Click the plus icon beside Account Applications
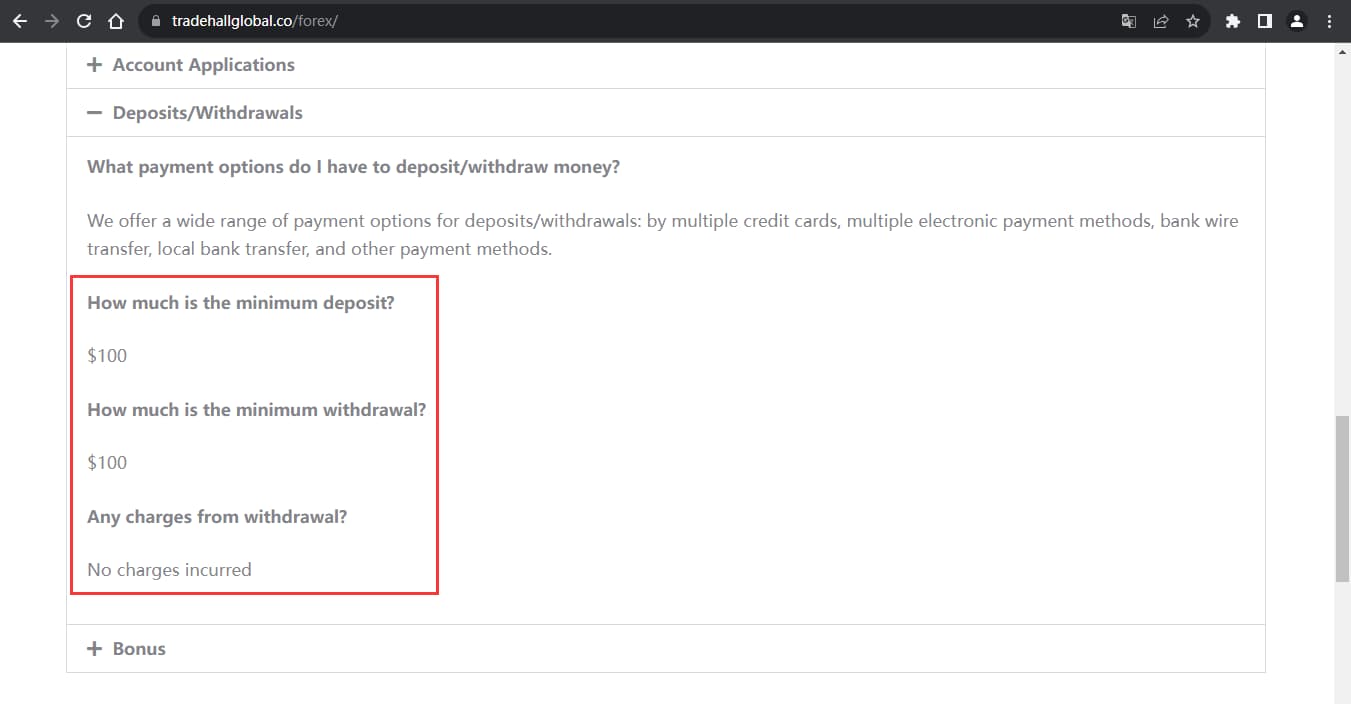1351x704 pixels. pyautogui.click(x=95, y=65)
